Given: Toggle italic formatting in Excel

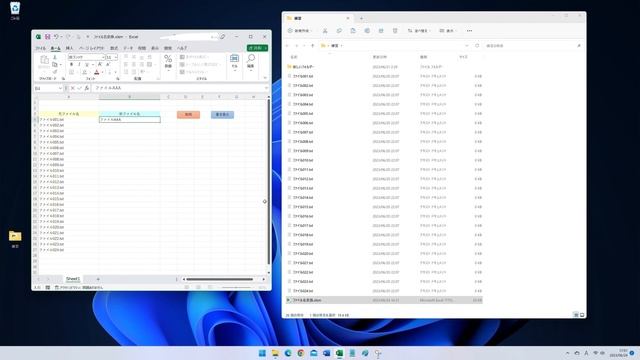Looking at the screenshot, I should 79,64.
